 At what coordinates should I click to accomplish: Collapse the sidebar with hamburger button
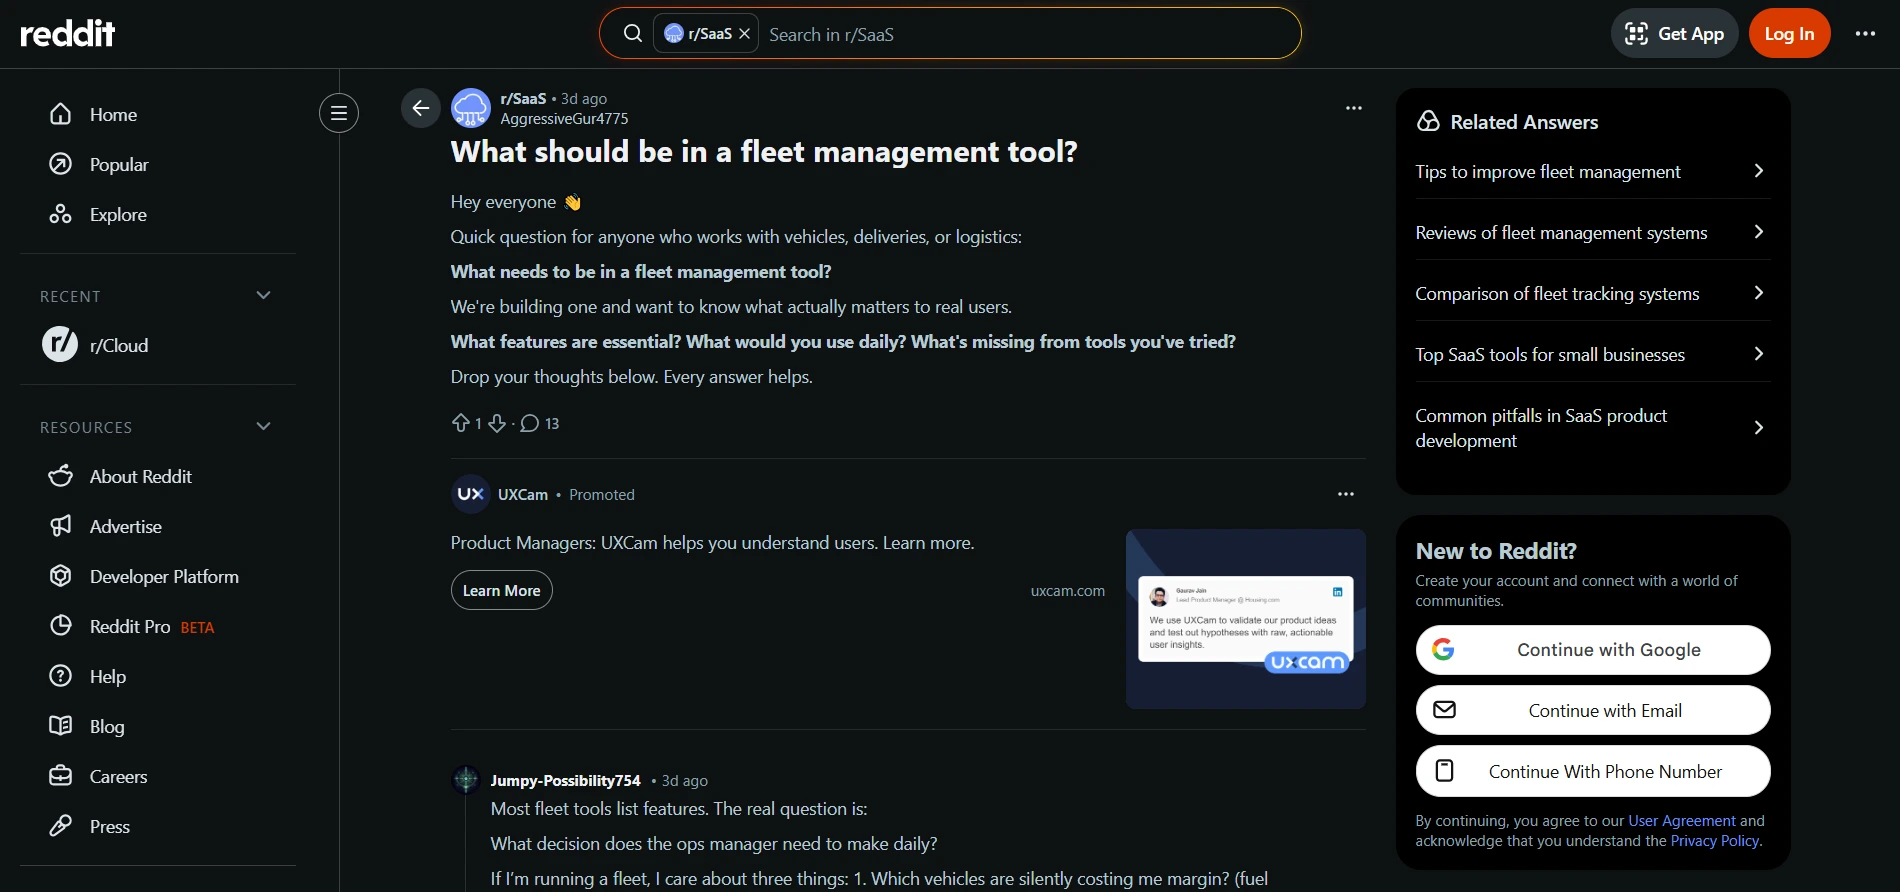coord(339,113)
